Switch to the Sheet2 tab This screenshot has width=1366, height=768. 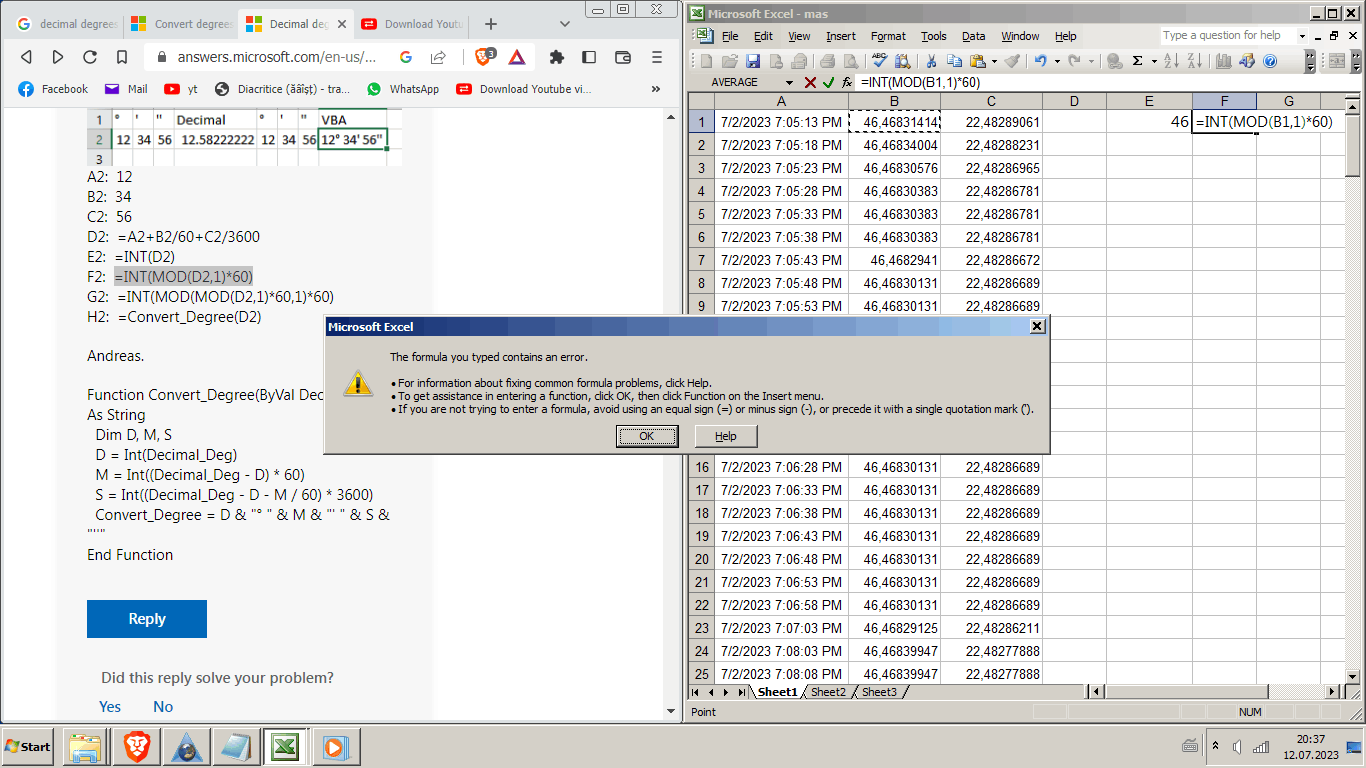[x=829, y=691]
